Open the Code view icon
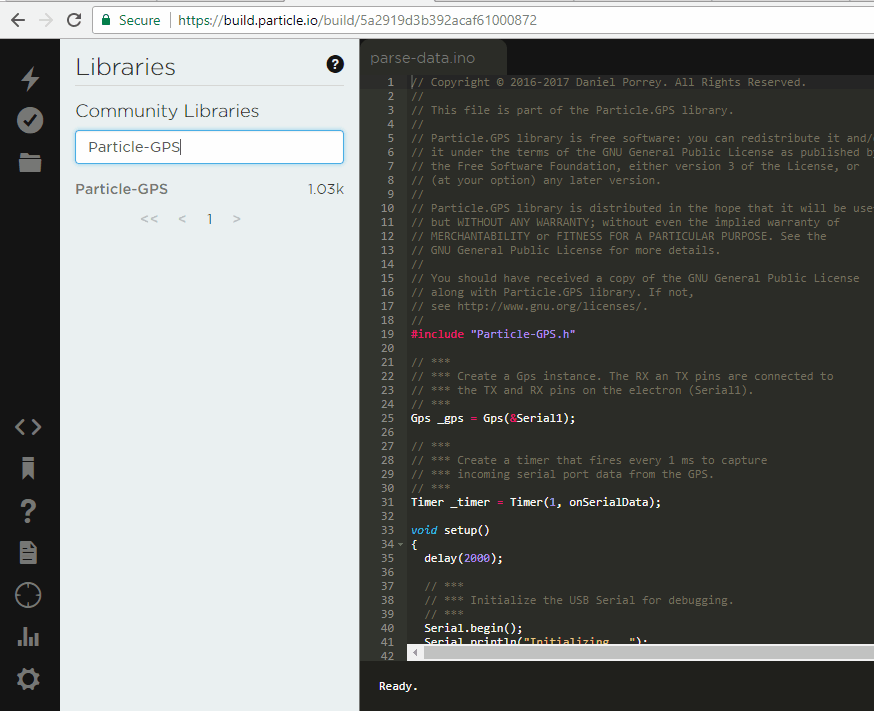The image size is (874, 711). (x=28, y=427)
